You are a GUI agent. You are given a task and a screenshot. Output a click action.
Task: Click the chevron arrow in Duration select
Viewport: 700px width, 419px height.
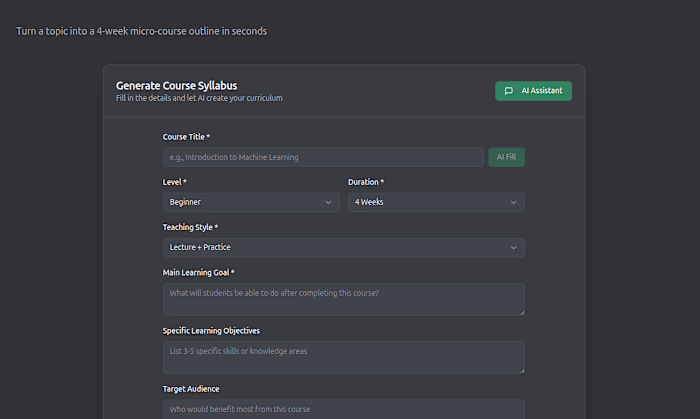(x=514, y=202)
